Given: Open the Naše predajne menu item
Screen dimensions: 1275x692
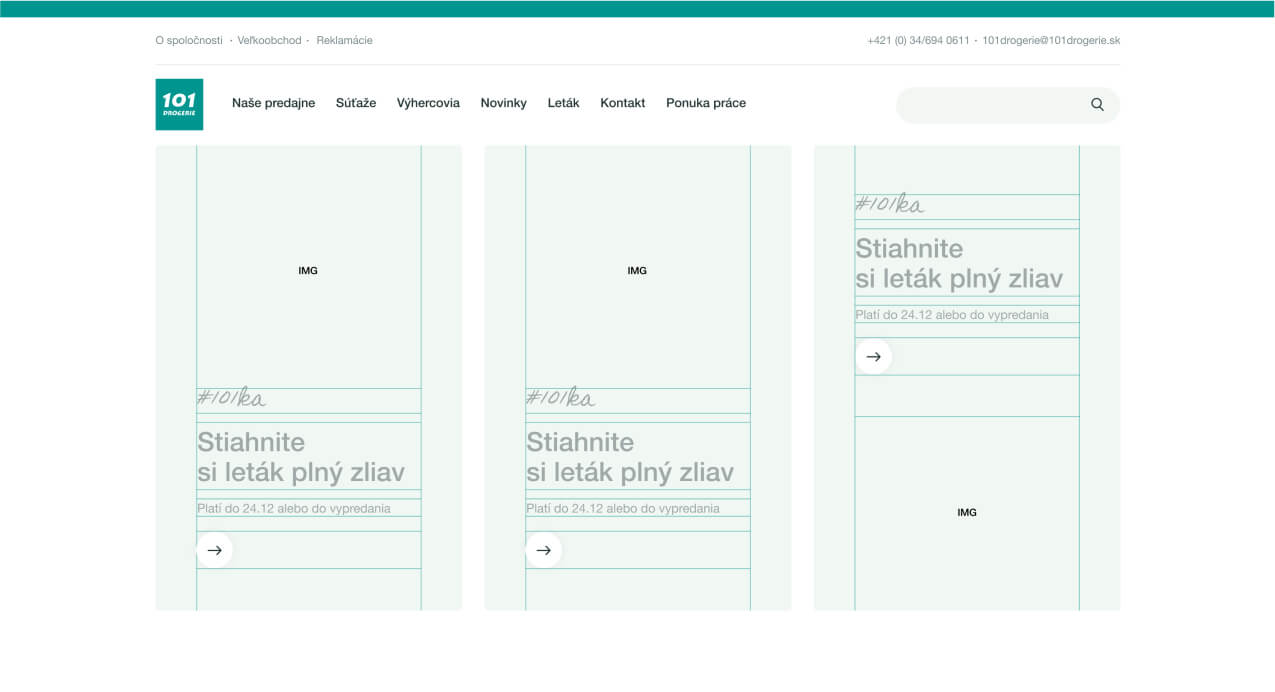Looking at the screenshot, I should [x=273, y=103].
